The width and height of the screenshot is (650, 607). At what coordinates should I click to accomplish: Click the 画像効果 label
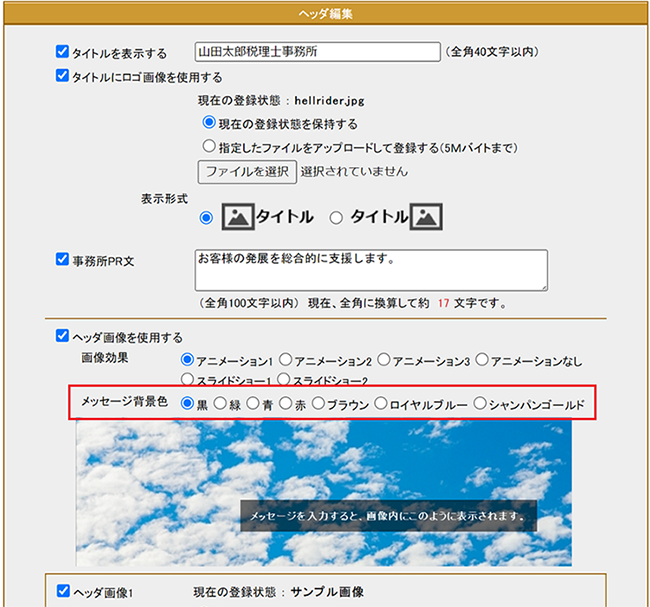104,357
